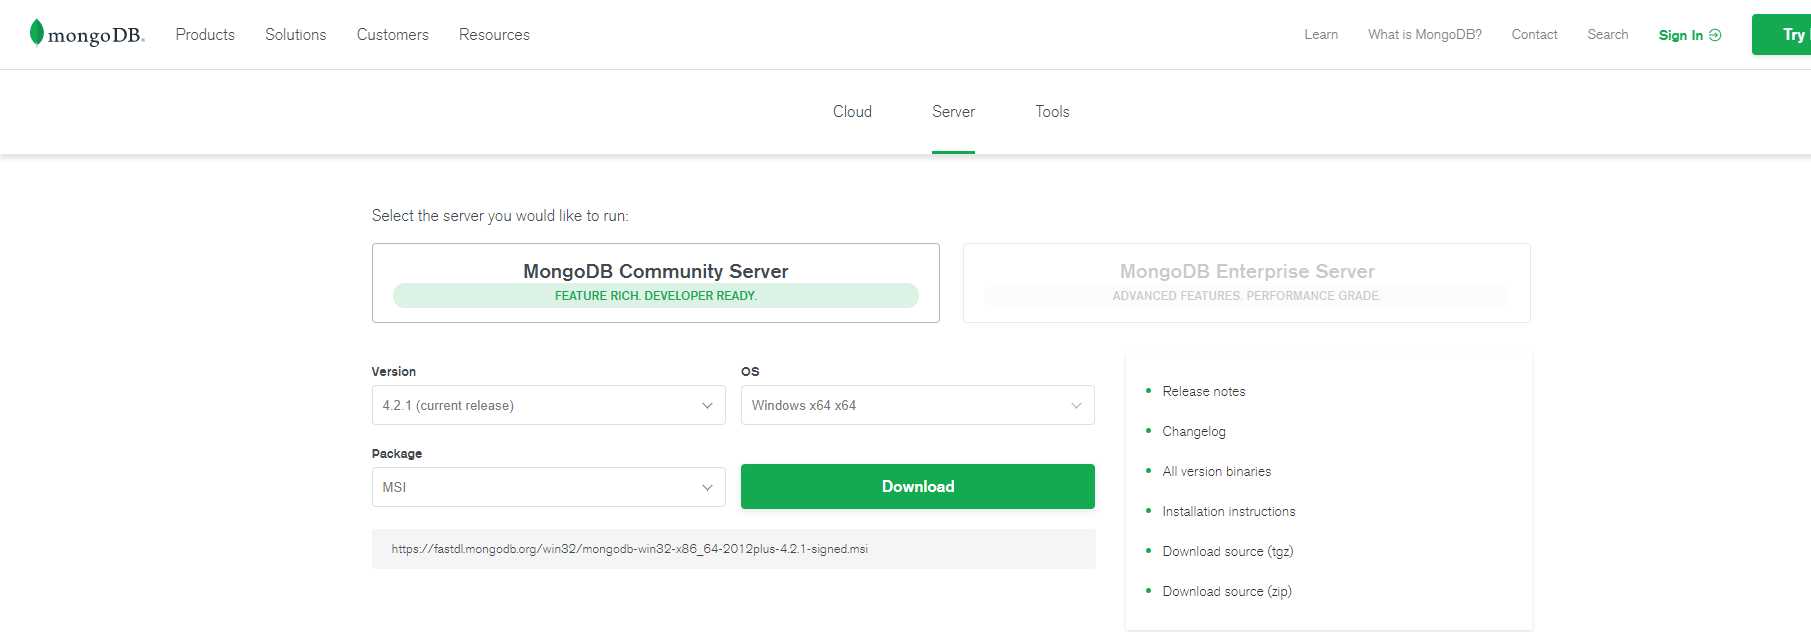The image size is (1811, 632).
Task: Click the Package label text
Action: [x=397, y=453]
